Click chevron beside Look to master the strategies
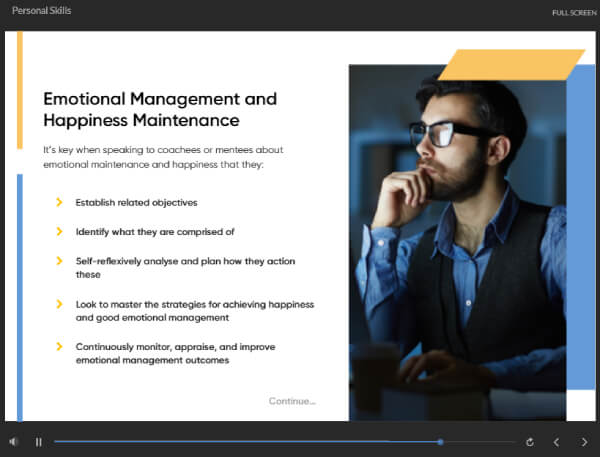The width and height of the screenshot is (600, 457). click(x=60, y=304)
